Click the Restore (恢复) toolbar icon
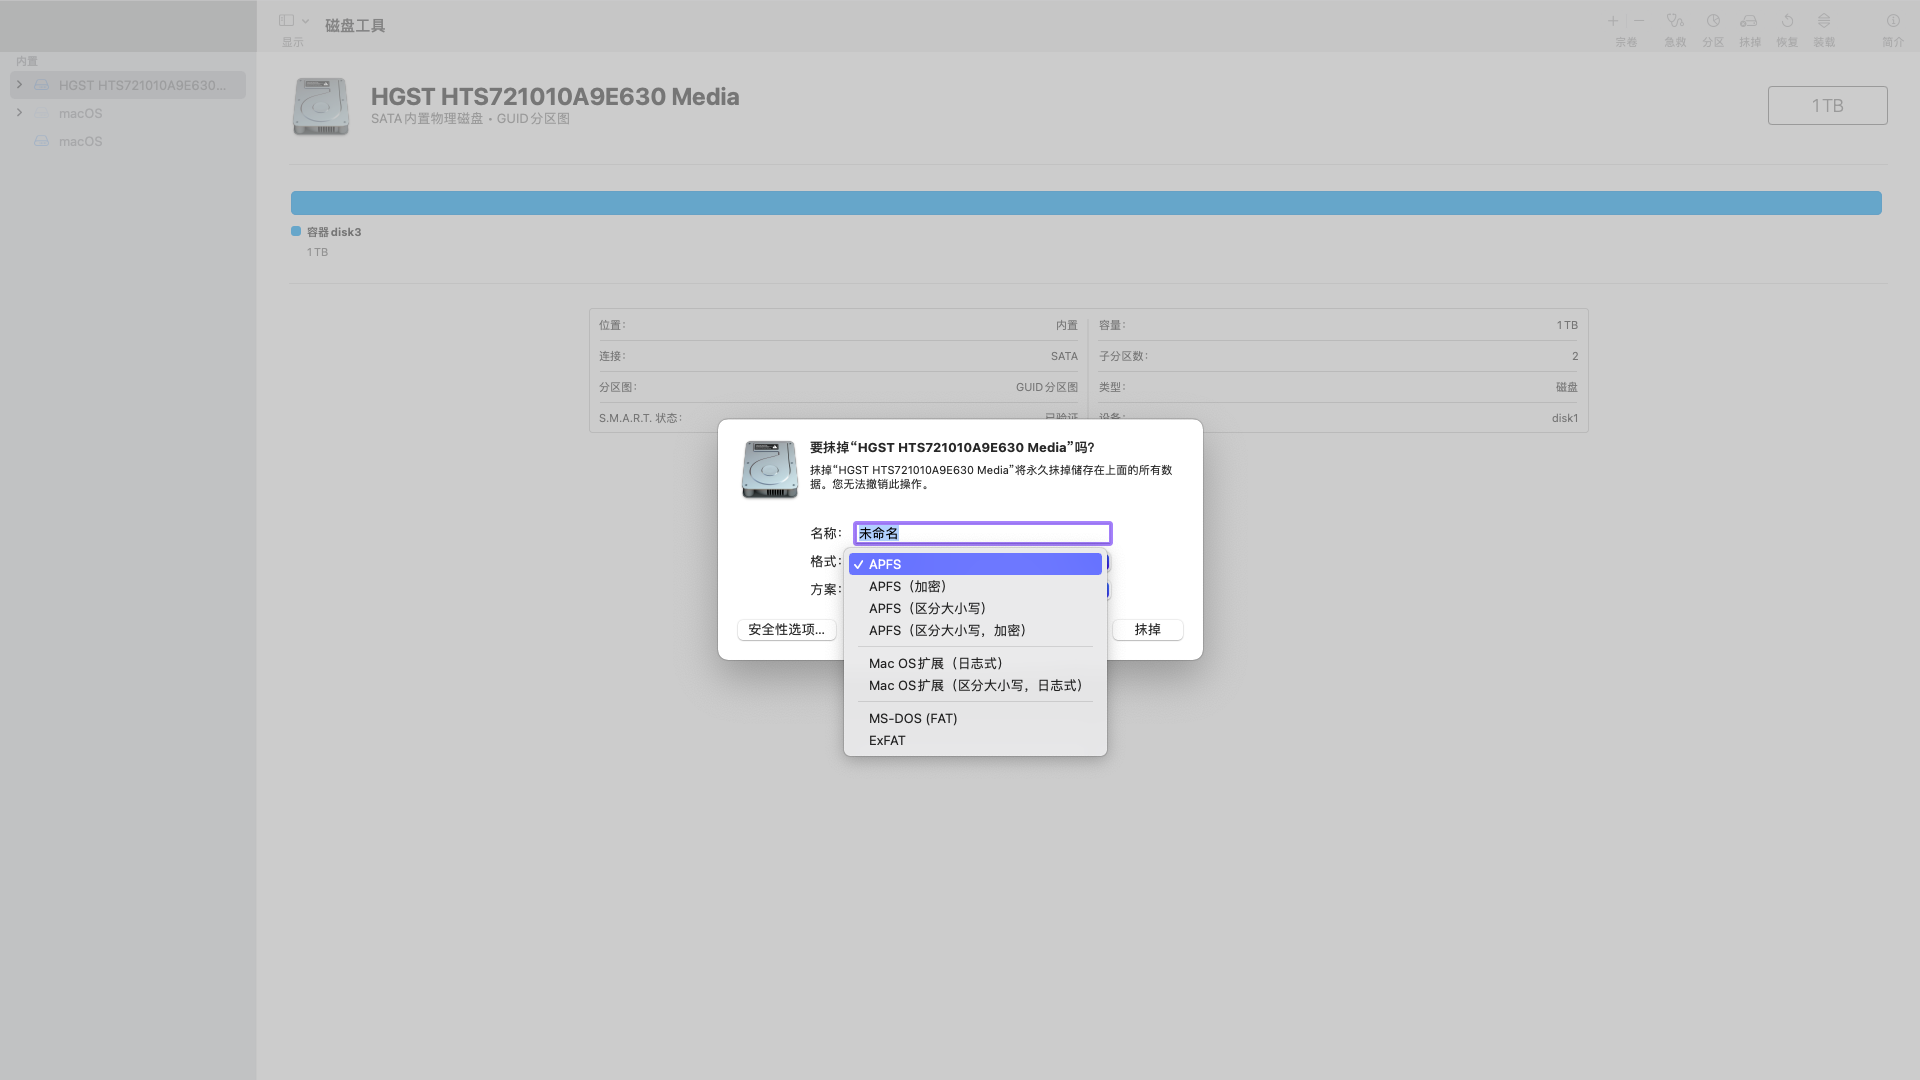 [1787, 21]
